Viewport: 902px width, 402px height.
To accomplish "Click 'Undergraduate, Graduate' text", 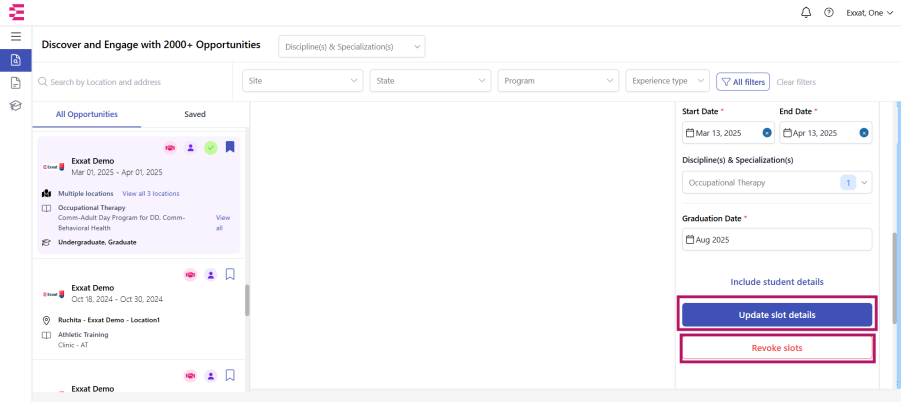I will 97,242.
